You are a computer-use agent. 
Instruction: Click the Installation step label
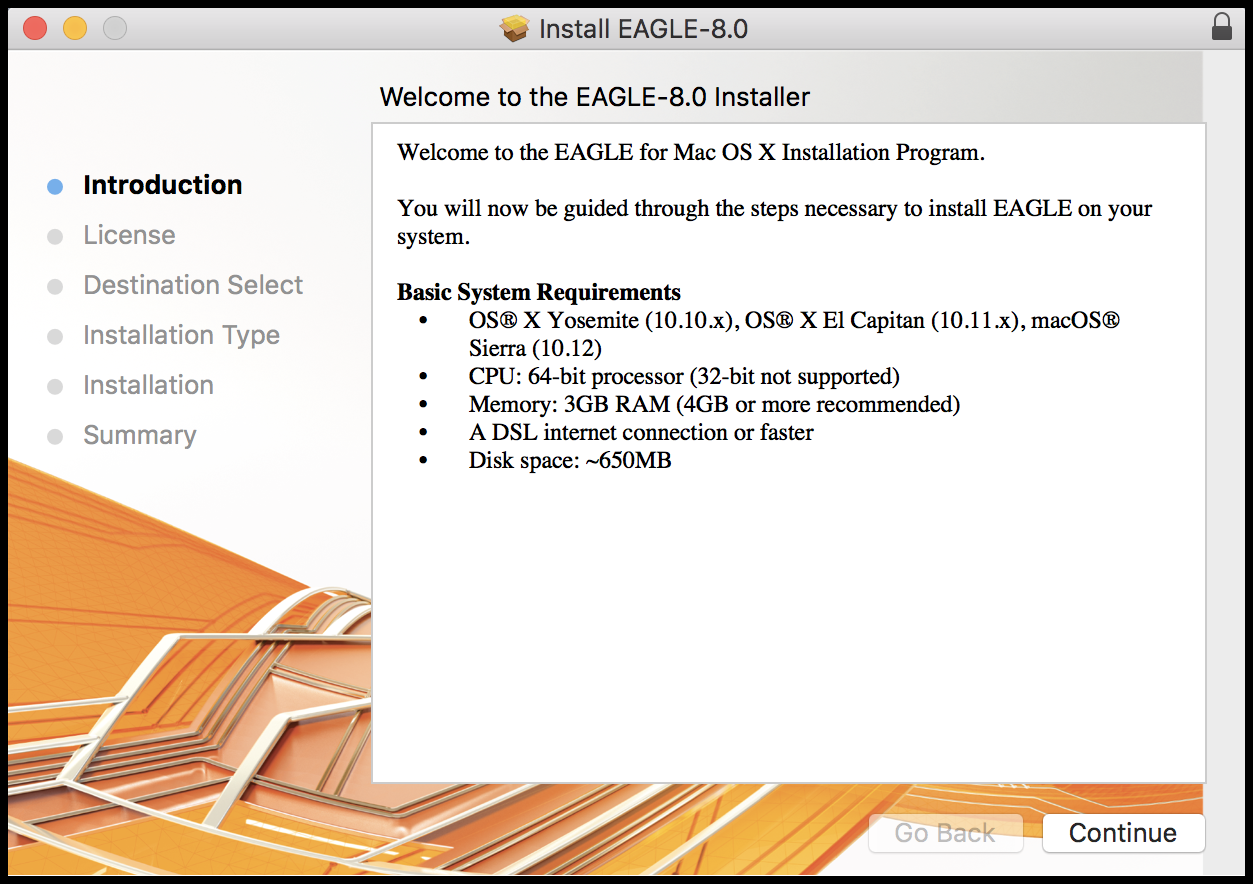148,385
